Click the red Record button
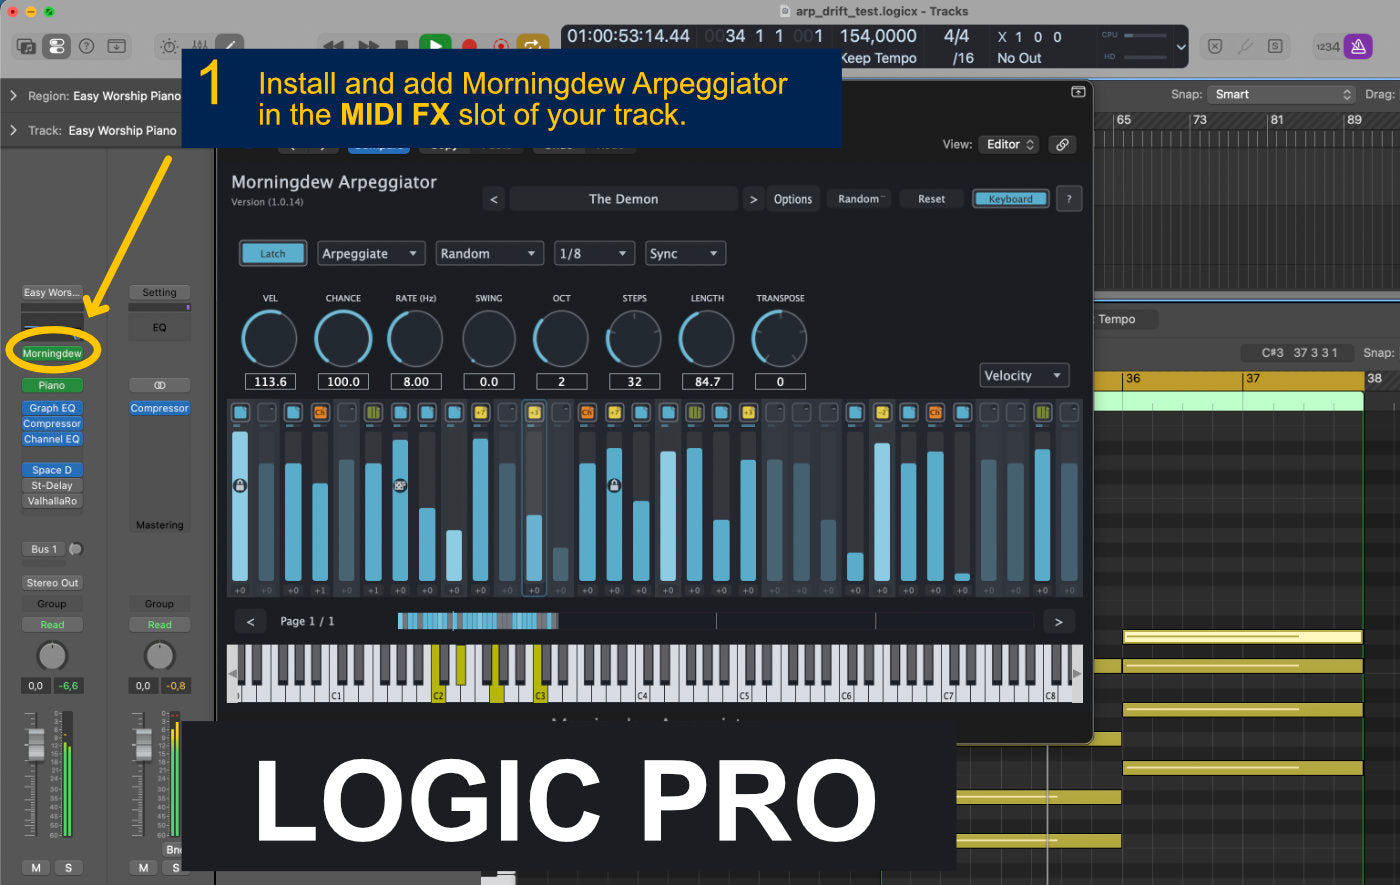 click(x=468, y=46)
